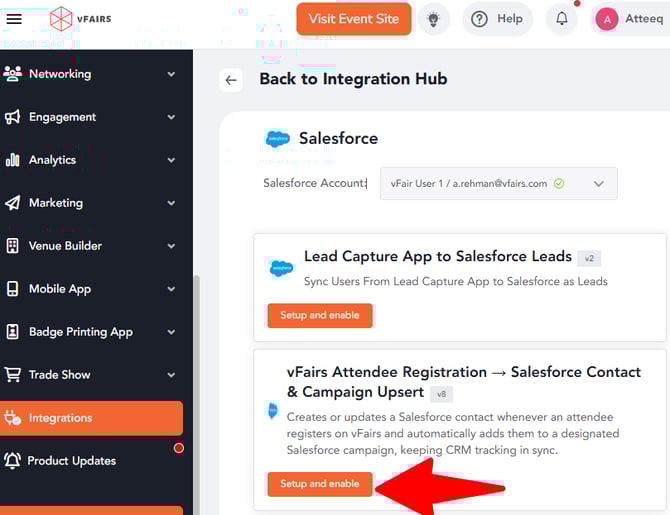
Task: Click the Trade Show cart icon
Action: pyautogui.click(x=13, y=375)
